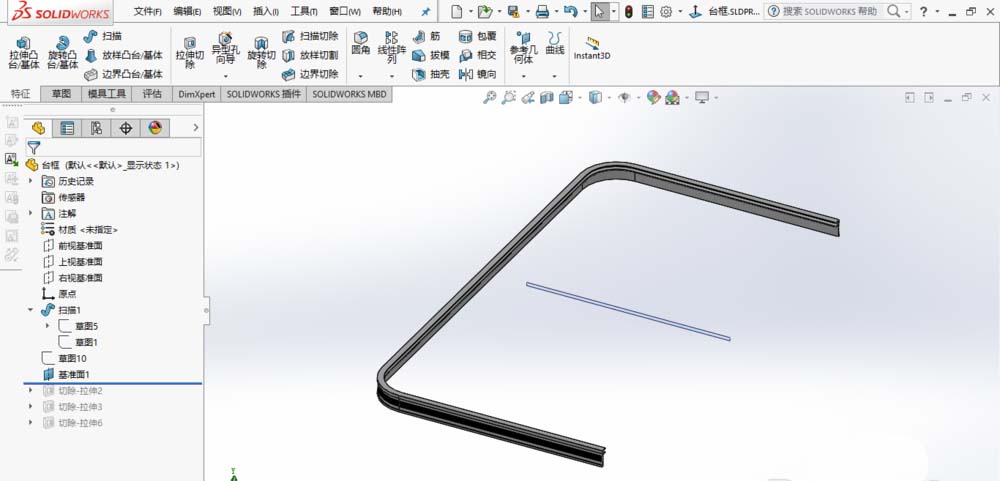Select the Draft (拔模) tool
This screenshot has height=481, width=1000.
click(431, 56)
